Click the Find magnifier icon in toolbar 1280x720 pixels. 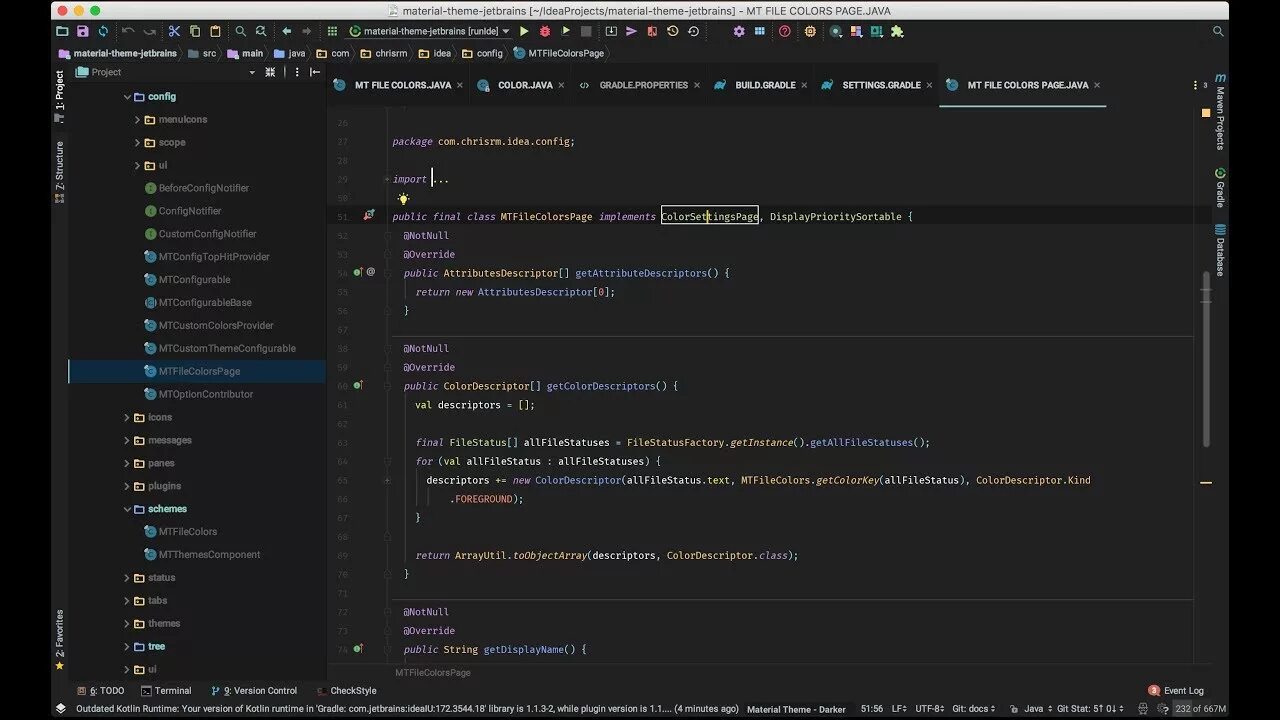pyautogui.click(x=240, y=31)
